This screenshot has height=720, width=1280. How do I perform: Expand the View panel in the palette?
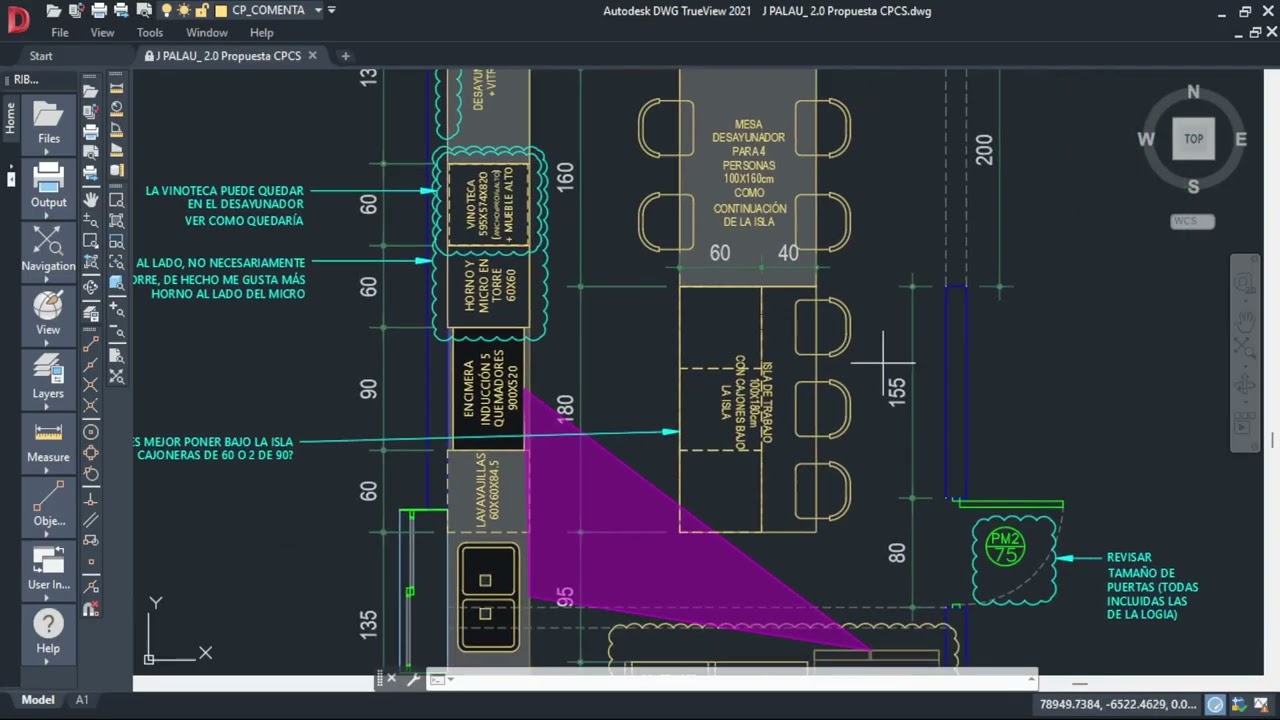click(48, 313)
